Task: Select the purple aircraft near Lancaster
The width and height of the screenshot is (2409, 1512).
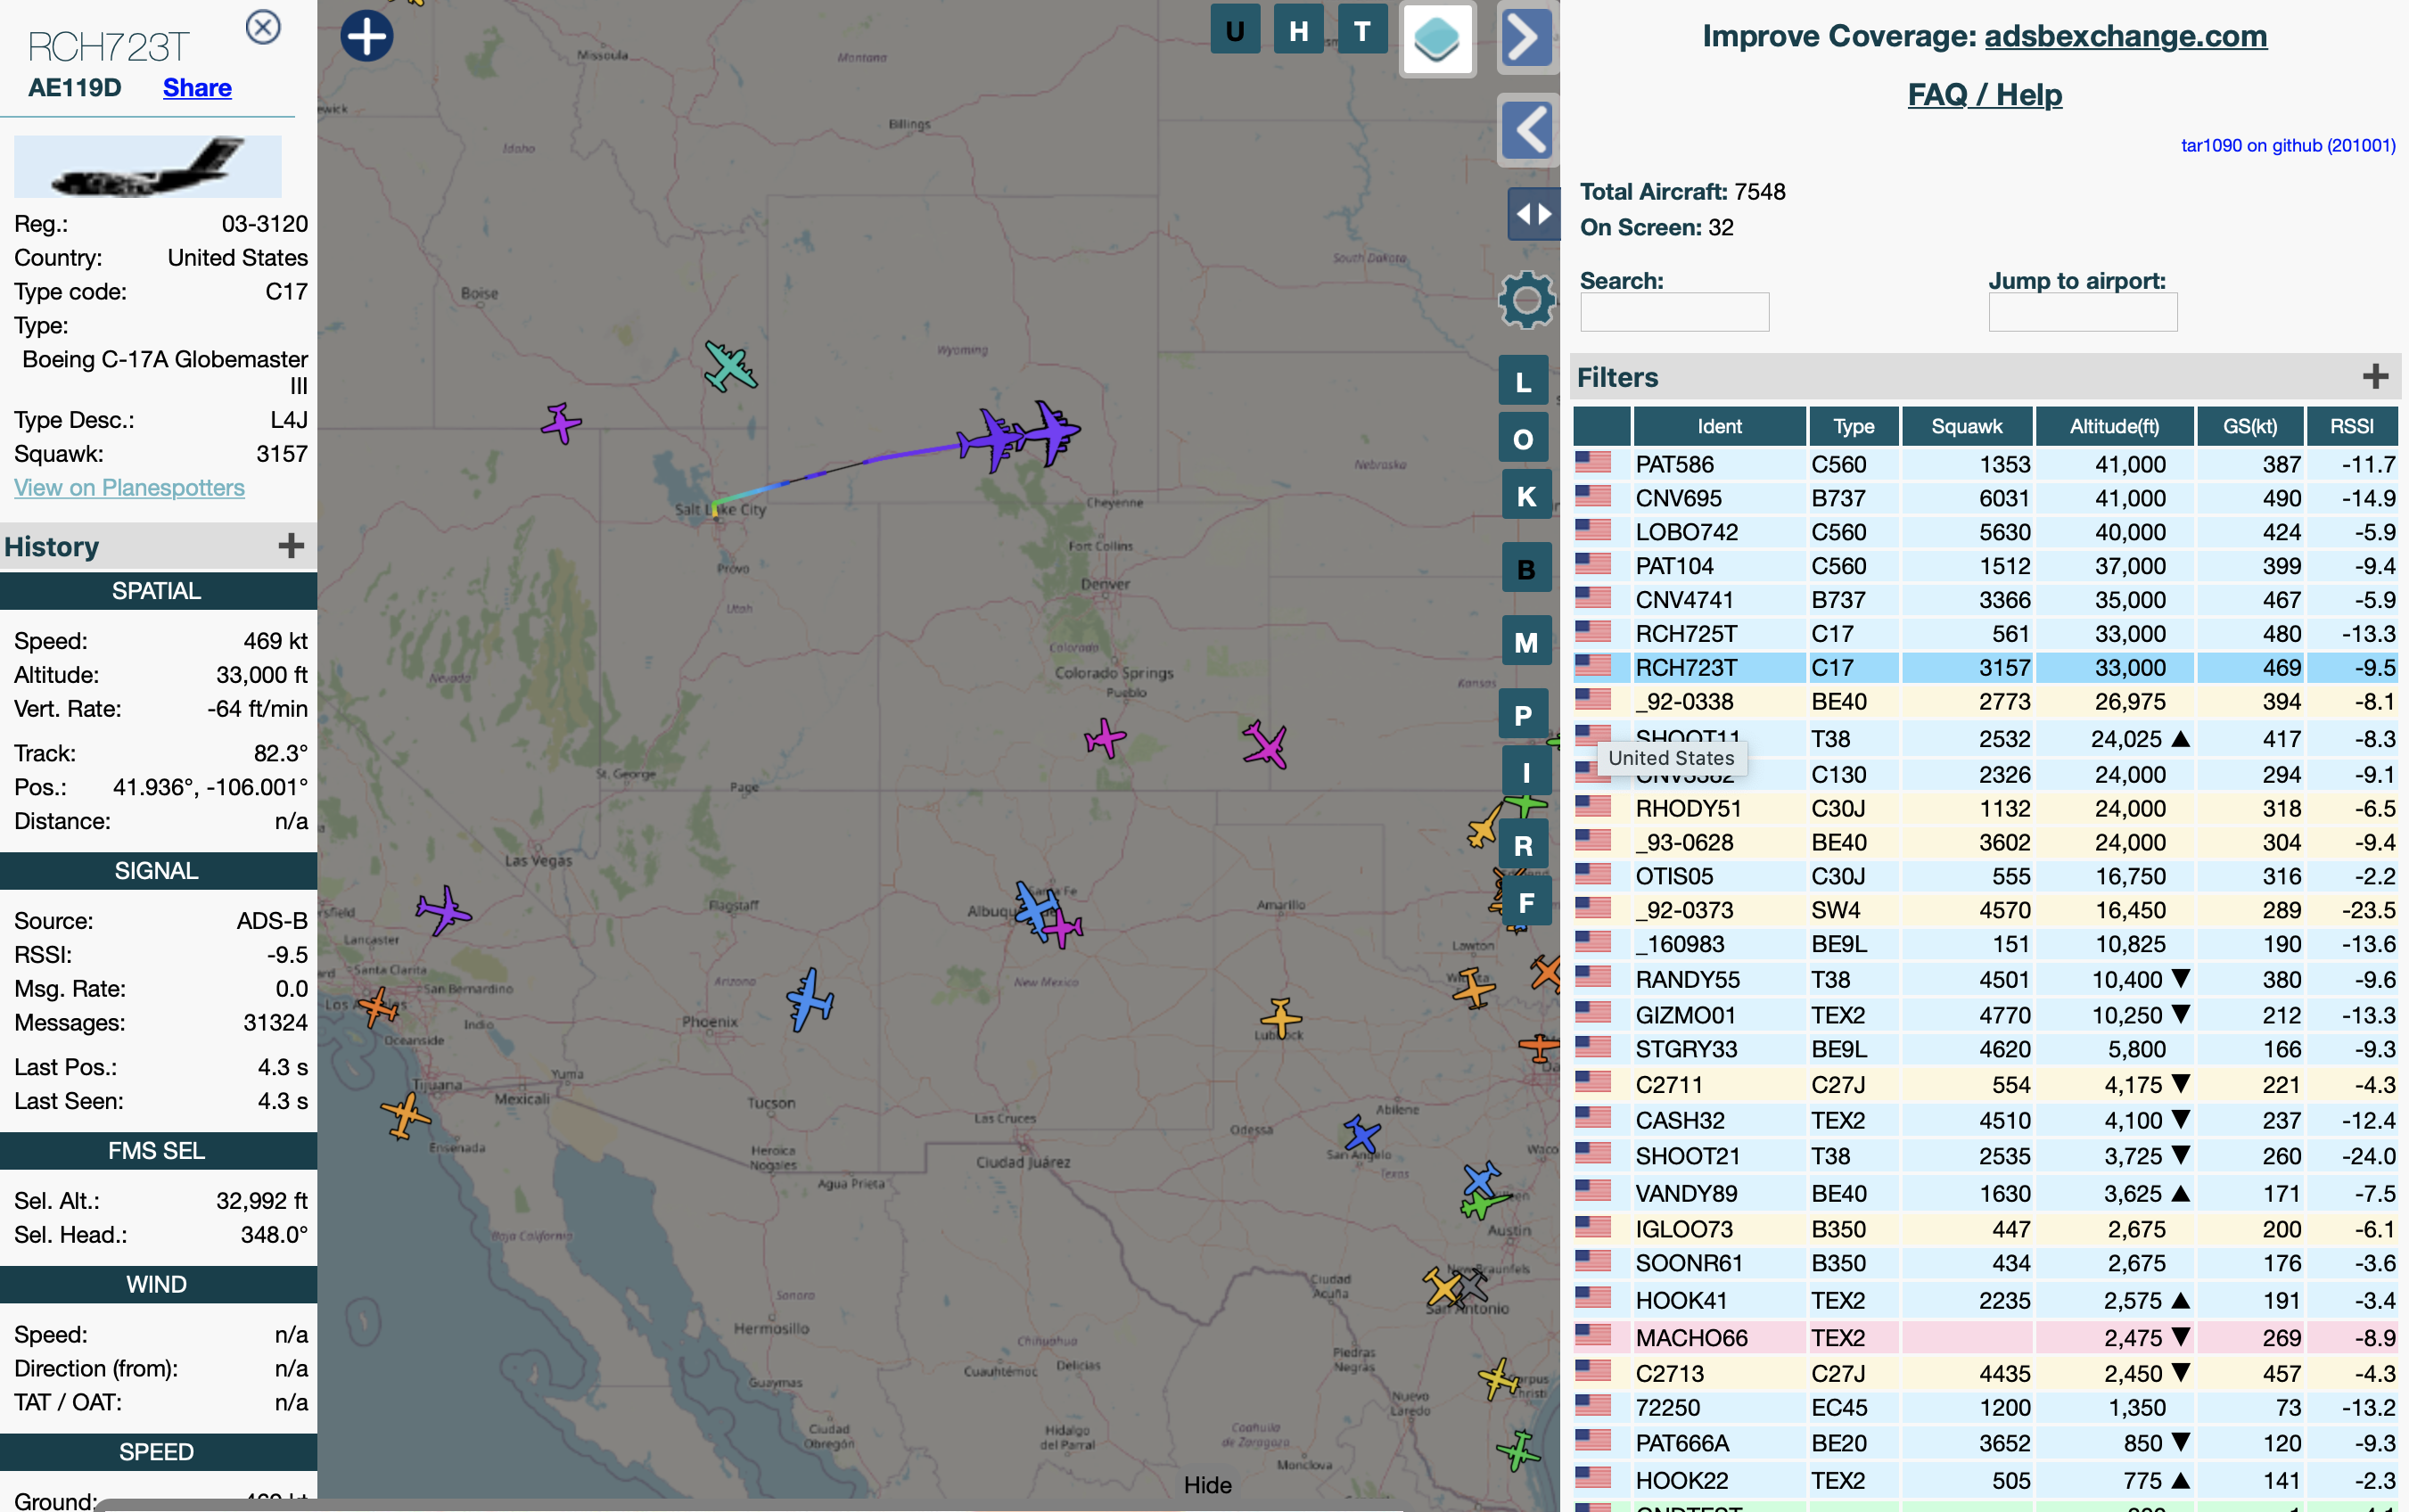Action: tap(443, 910)
